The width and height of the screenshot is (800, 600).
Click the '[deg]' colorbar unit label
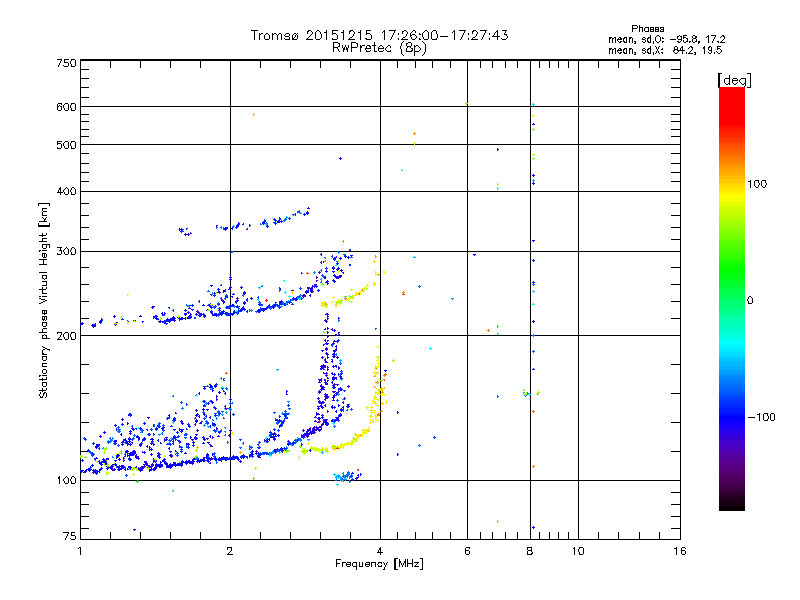point(734,80)
